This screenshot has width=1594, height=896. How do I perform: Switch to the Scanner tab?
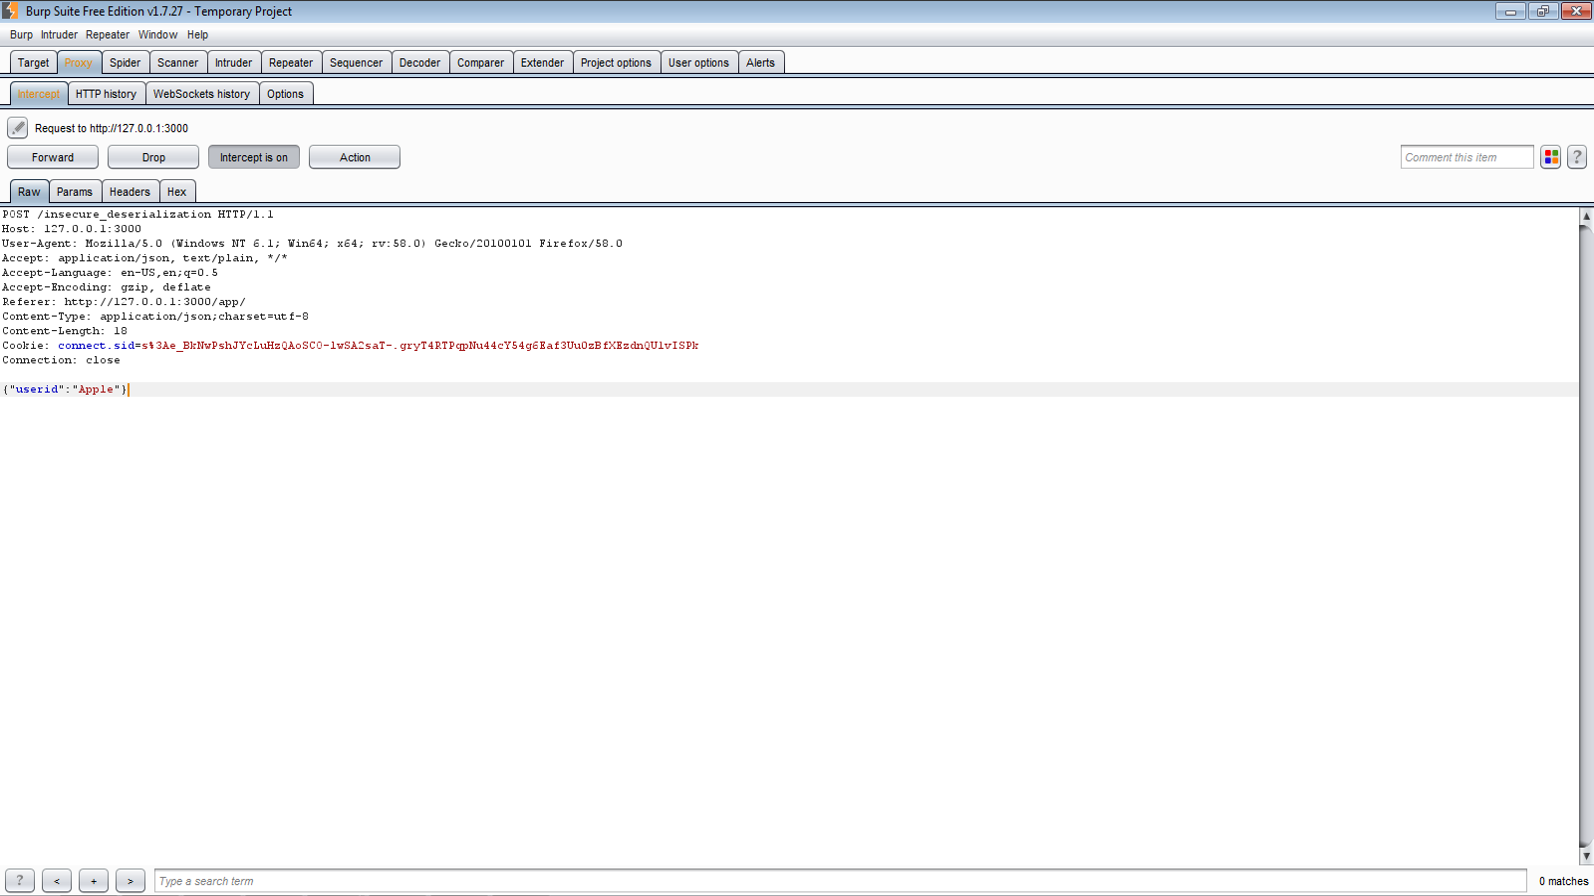tap(178, 62)
